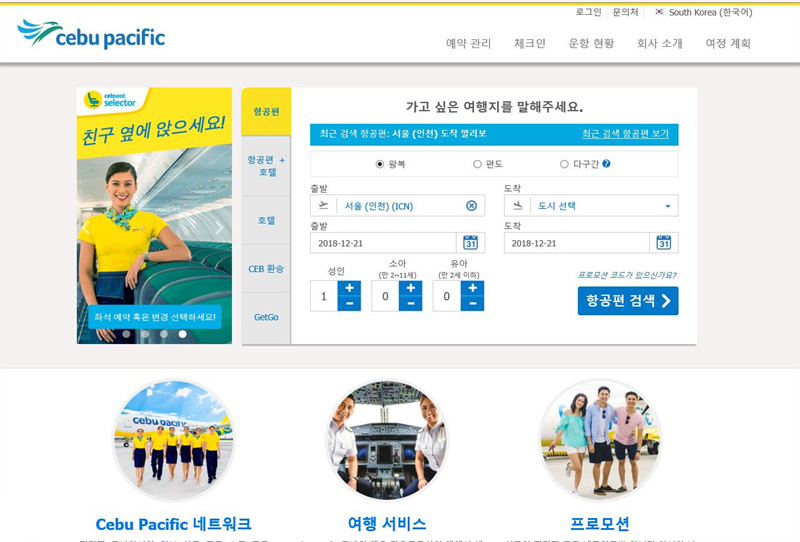Open the departure date calendar icon
Screen dimensions: 800x542
470,242
